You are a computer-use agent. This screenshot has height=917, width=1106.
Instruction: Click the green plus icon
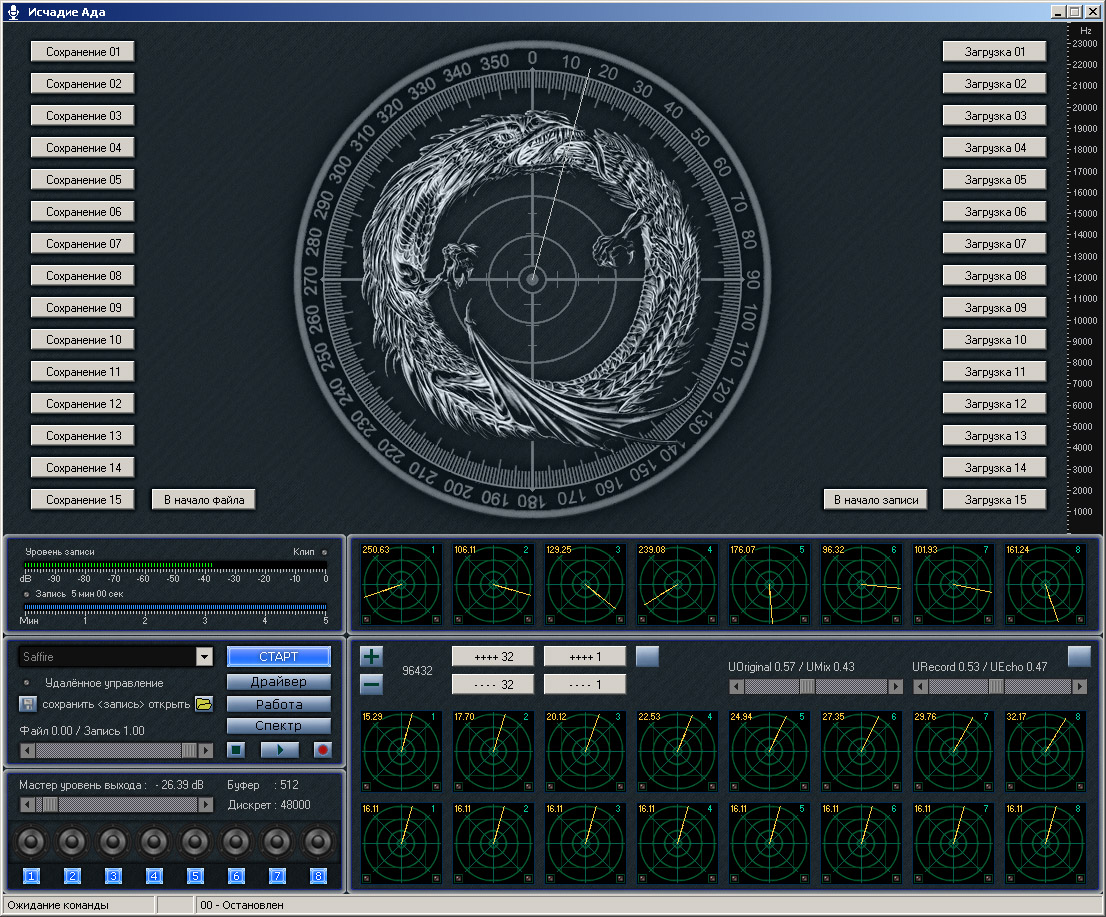371,657
